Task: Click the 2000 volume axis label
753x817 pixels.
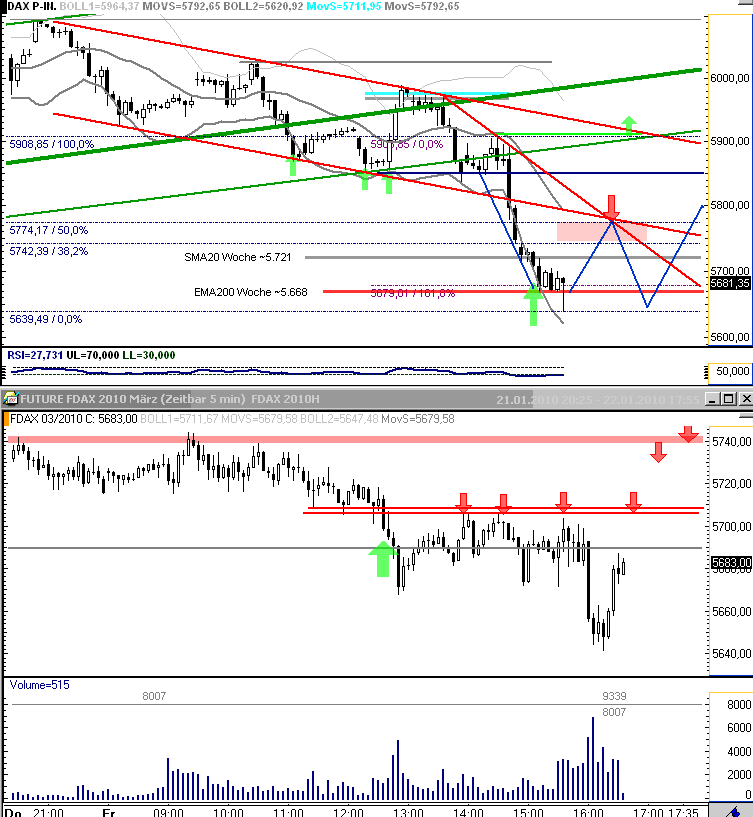Action: point(739,774)
